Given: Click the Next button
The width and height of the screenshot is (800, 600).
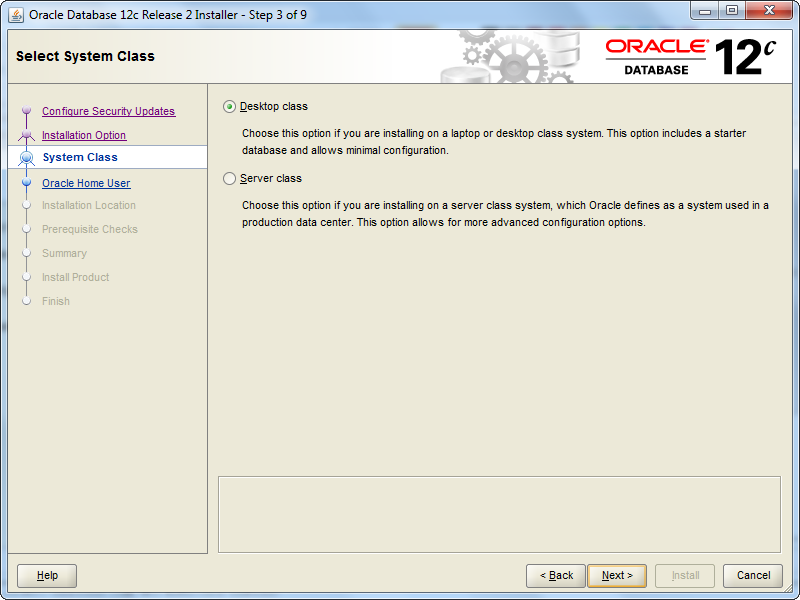Looking at the screenshot, I should click(617, 576).
